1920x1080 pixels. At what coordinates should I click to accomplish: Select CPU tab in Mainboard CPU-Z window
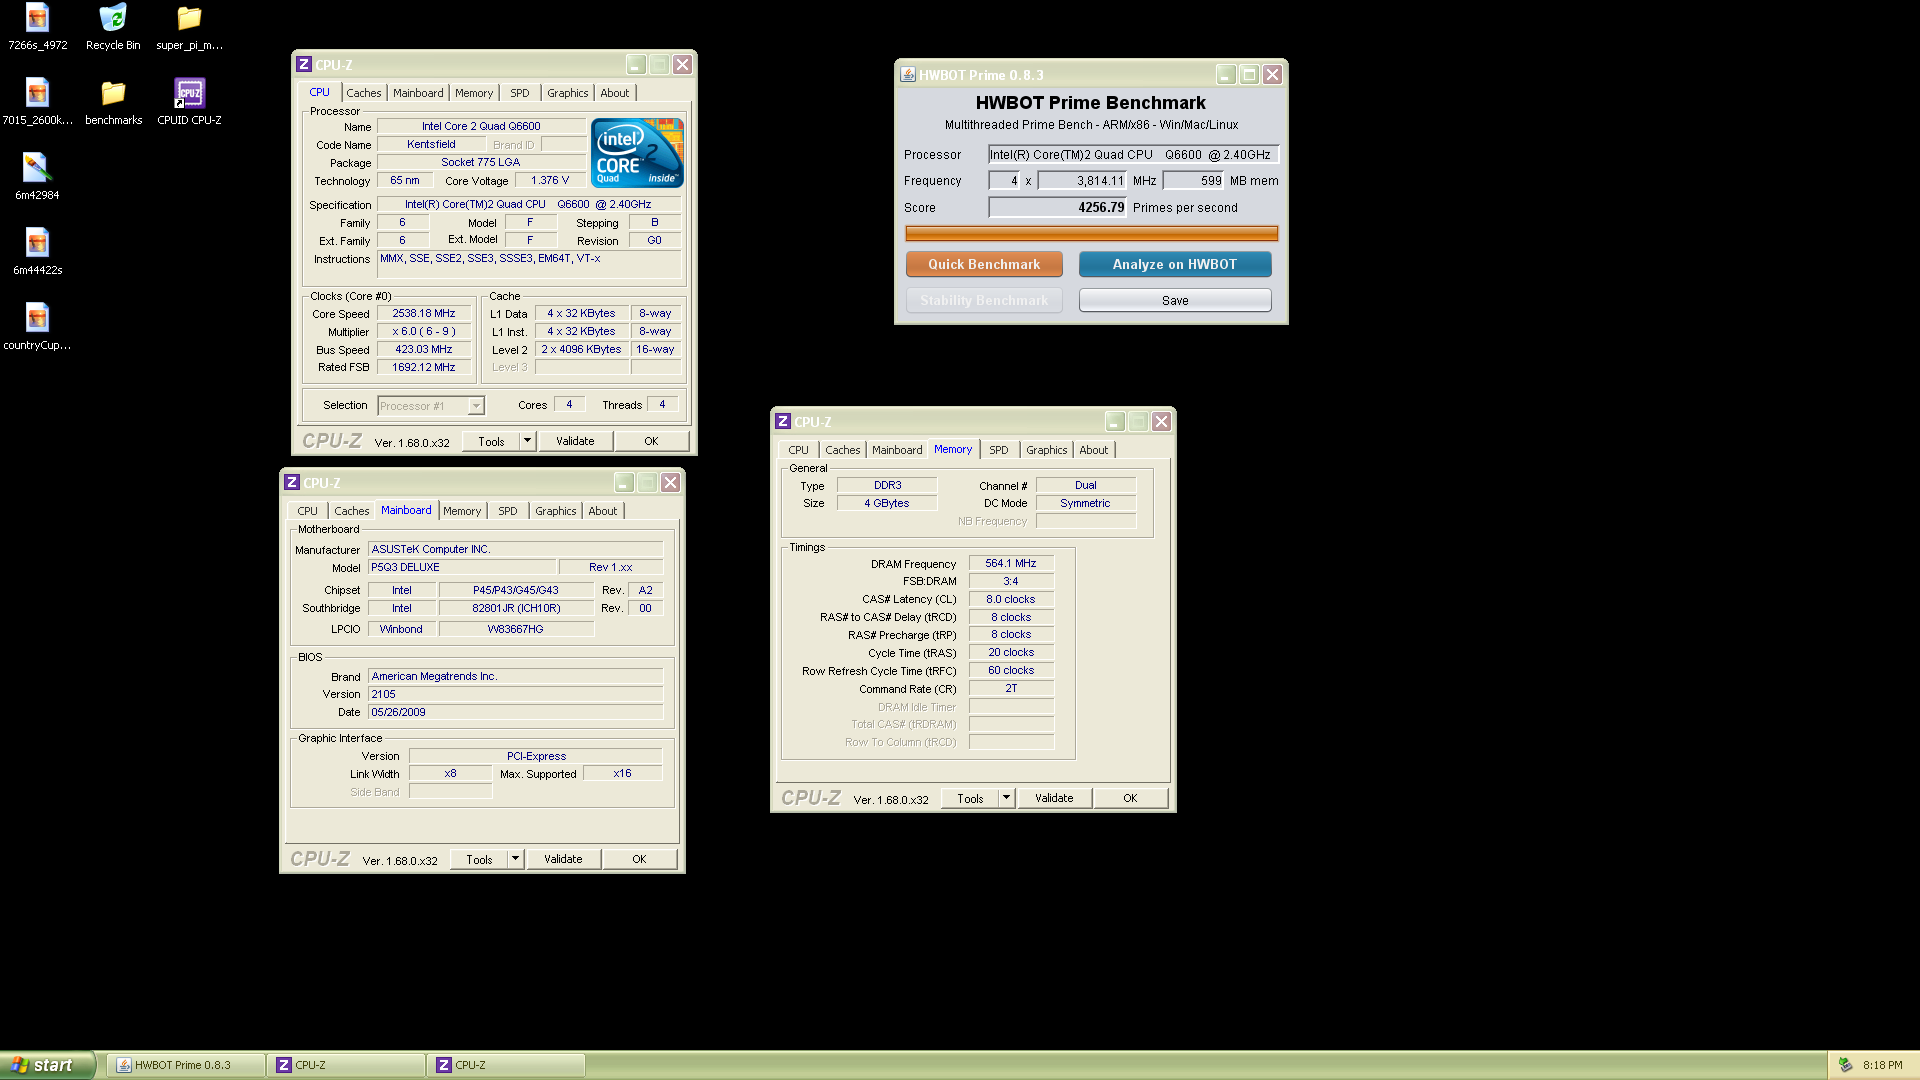pyautogui.click(x=307, y=511)
